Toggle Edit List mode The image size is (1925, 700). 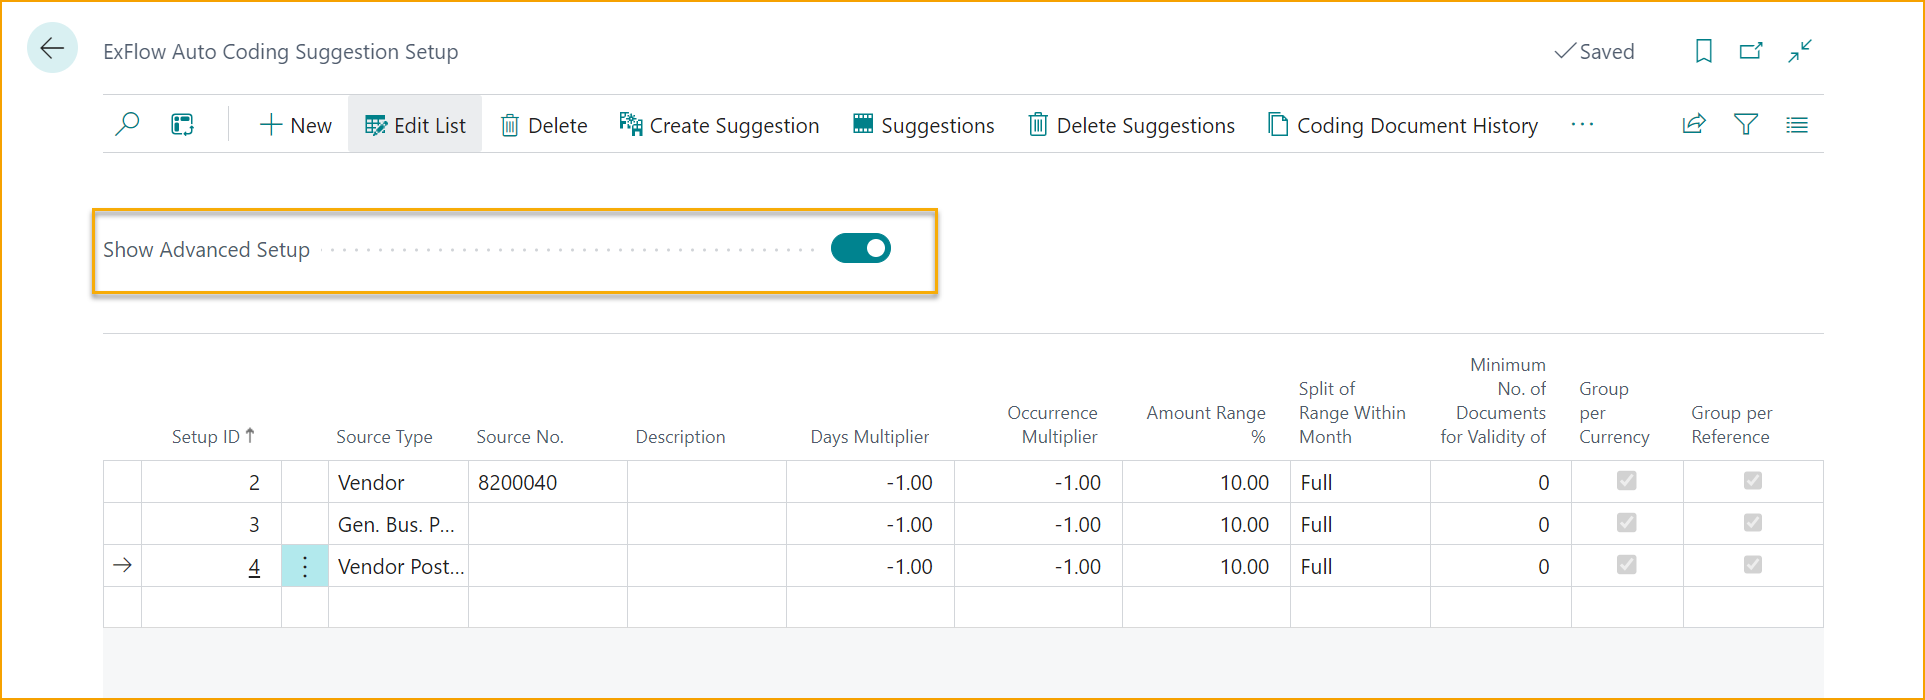click(415, 125)
